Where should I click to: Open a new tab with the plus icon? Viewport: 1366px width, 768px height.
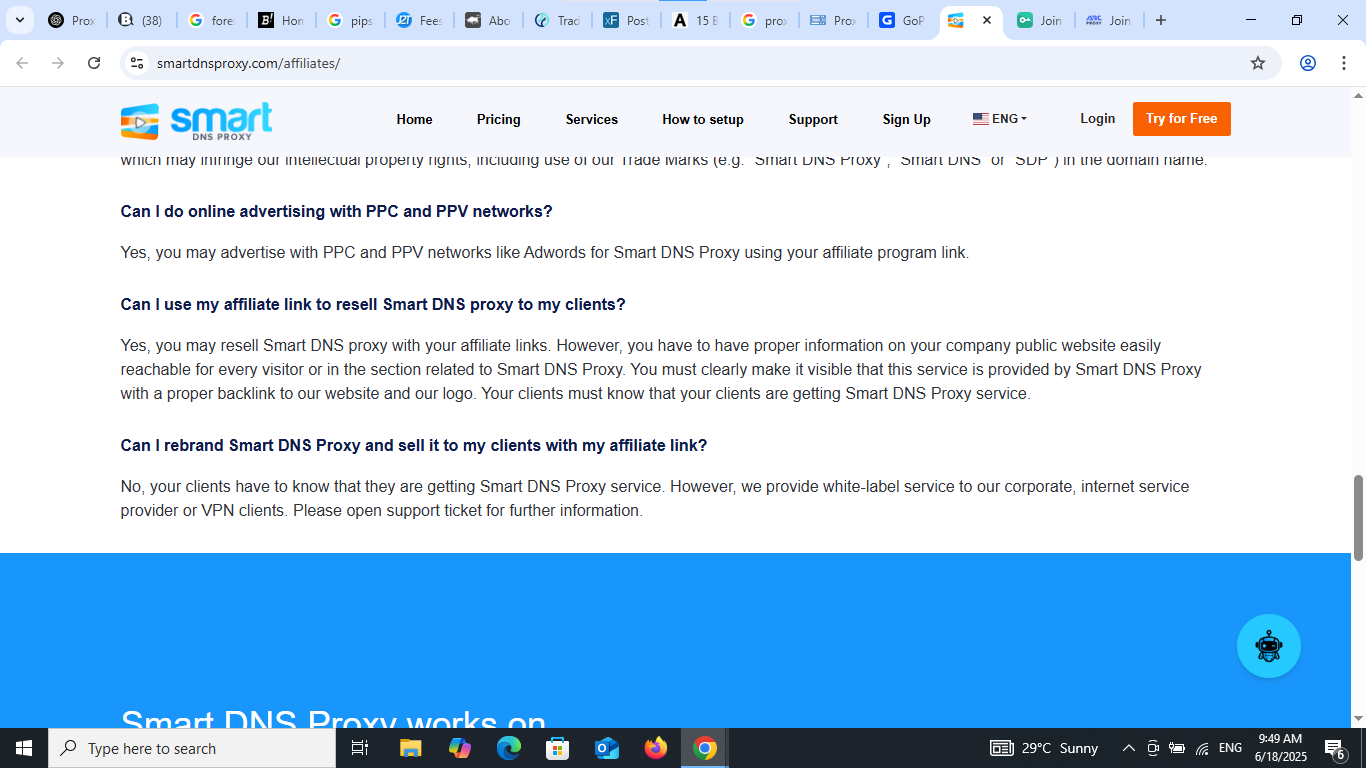[1161, 20]
